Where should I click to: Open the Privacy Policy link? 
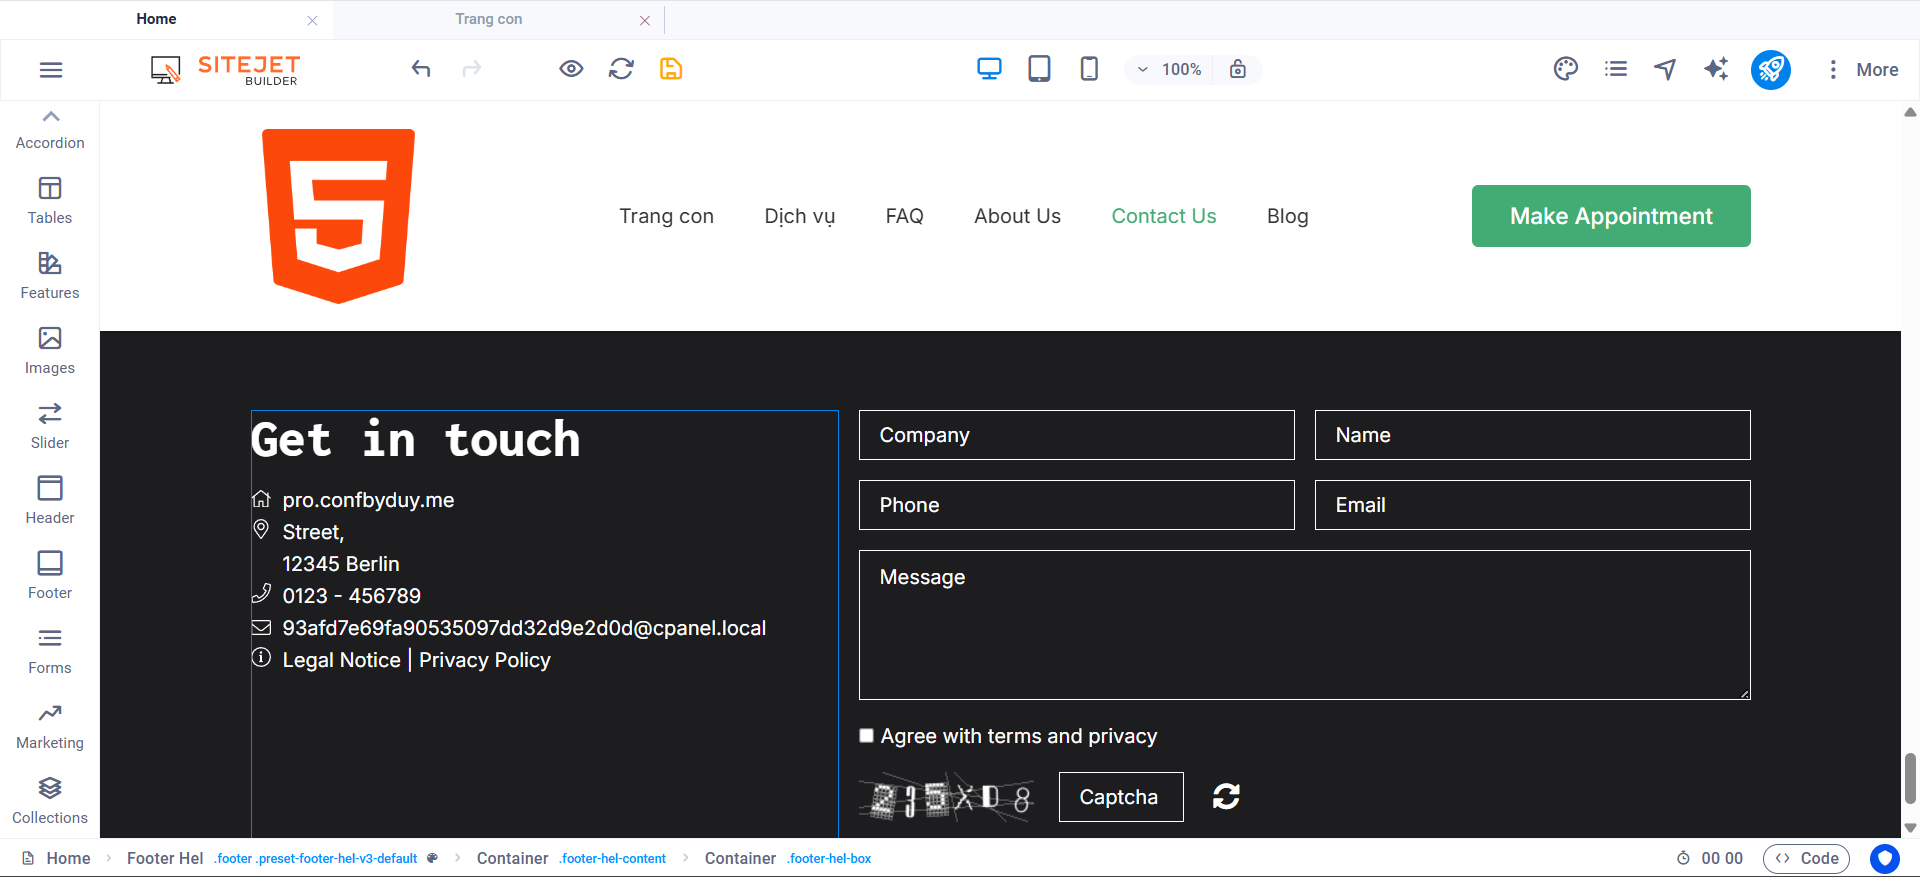click(484, 660)
